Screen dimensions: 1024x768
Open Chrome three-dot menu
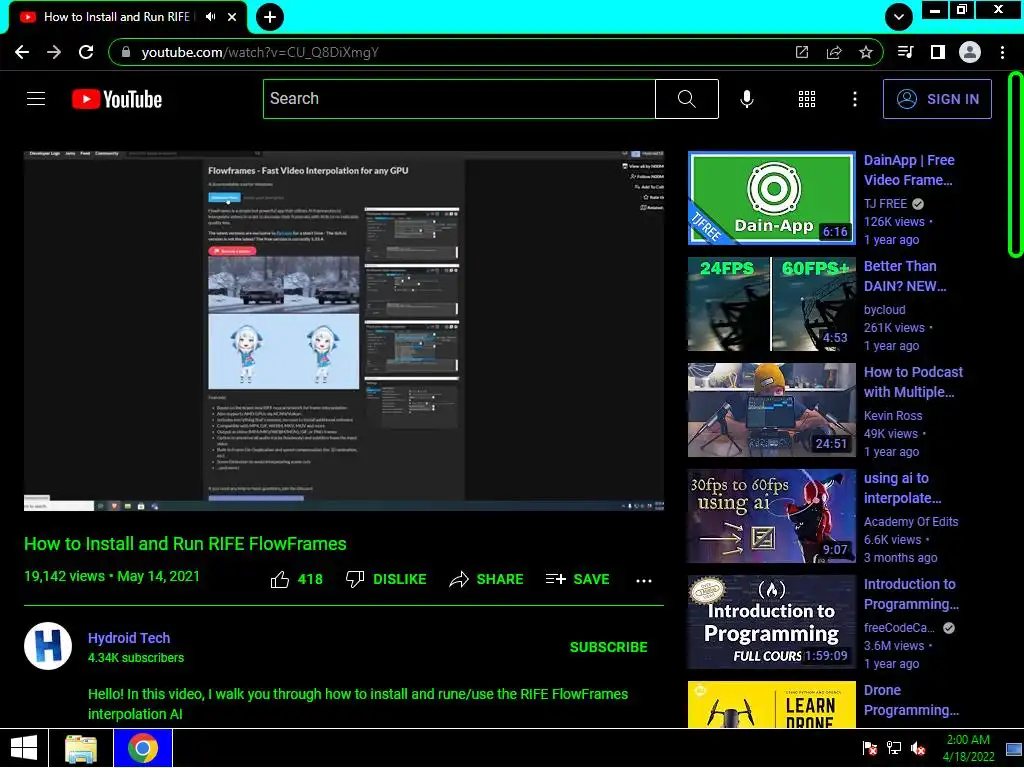coord(1002,52)
